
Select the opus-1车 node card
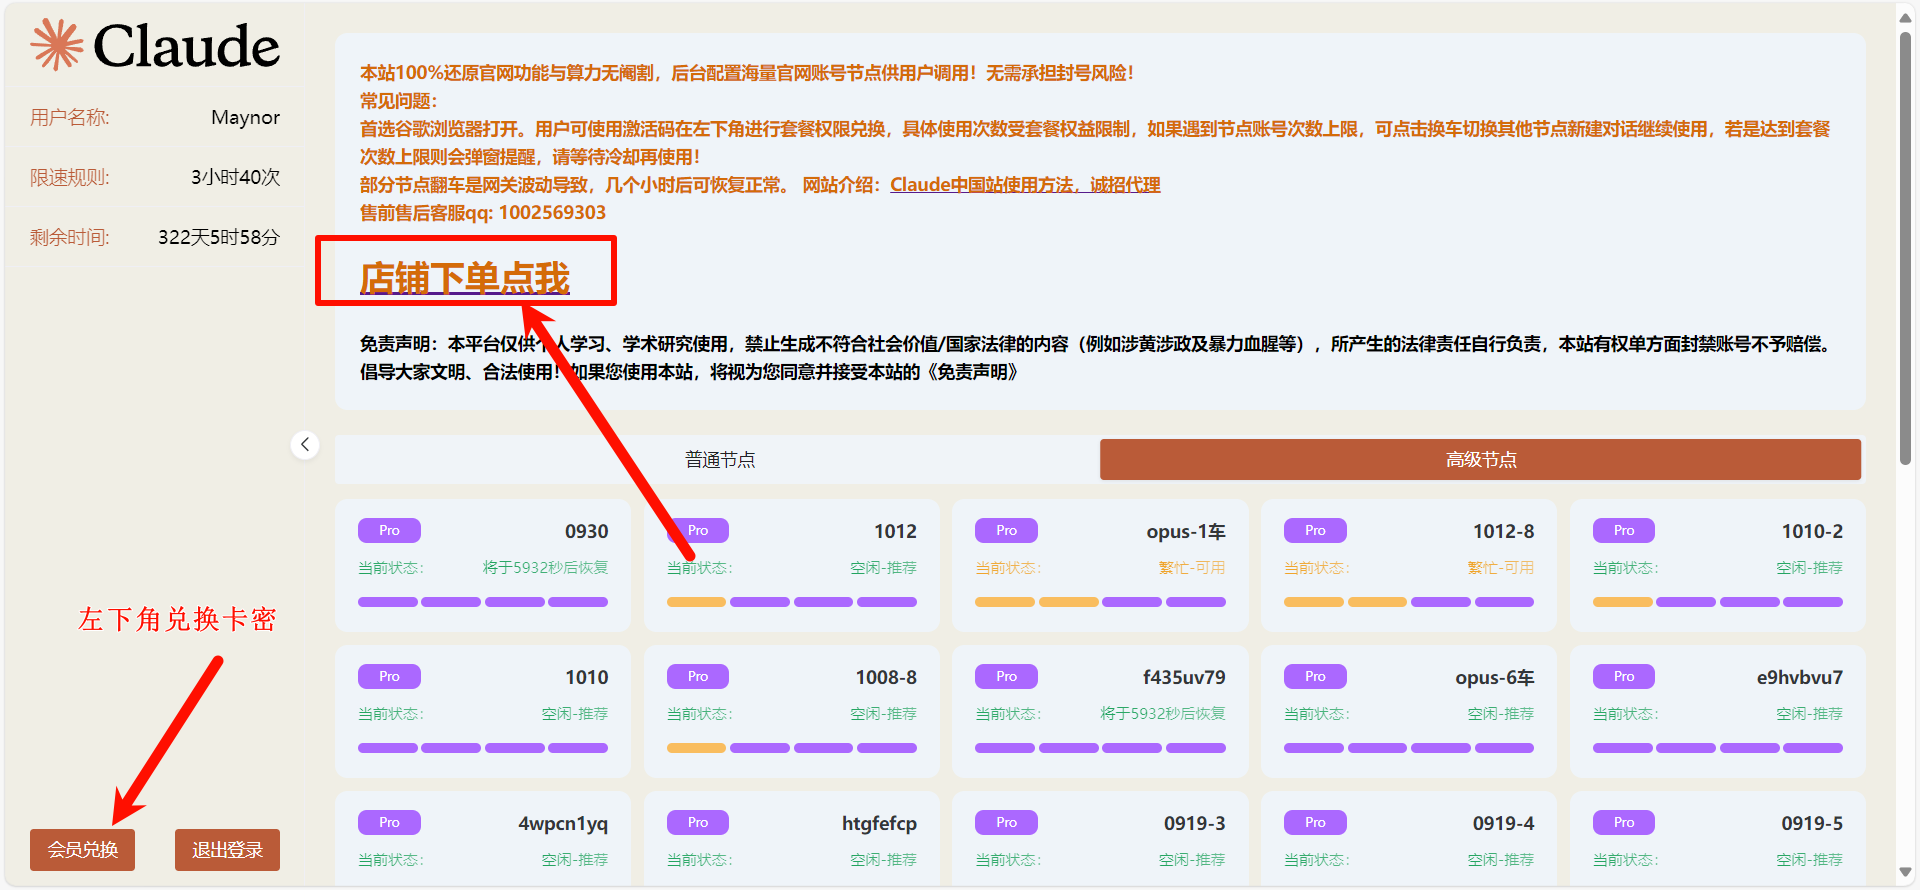point(1100,565)
